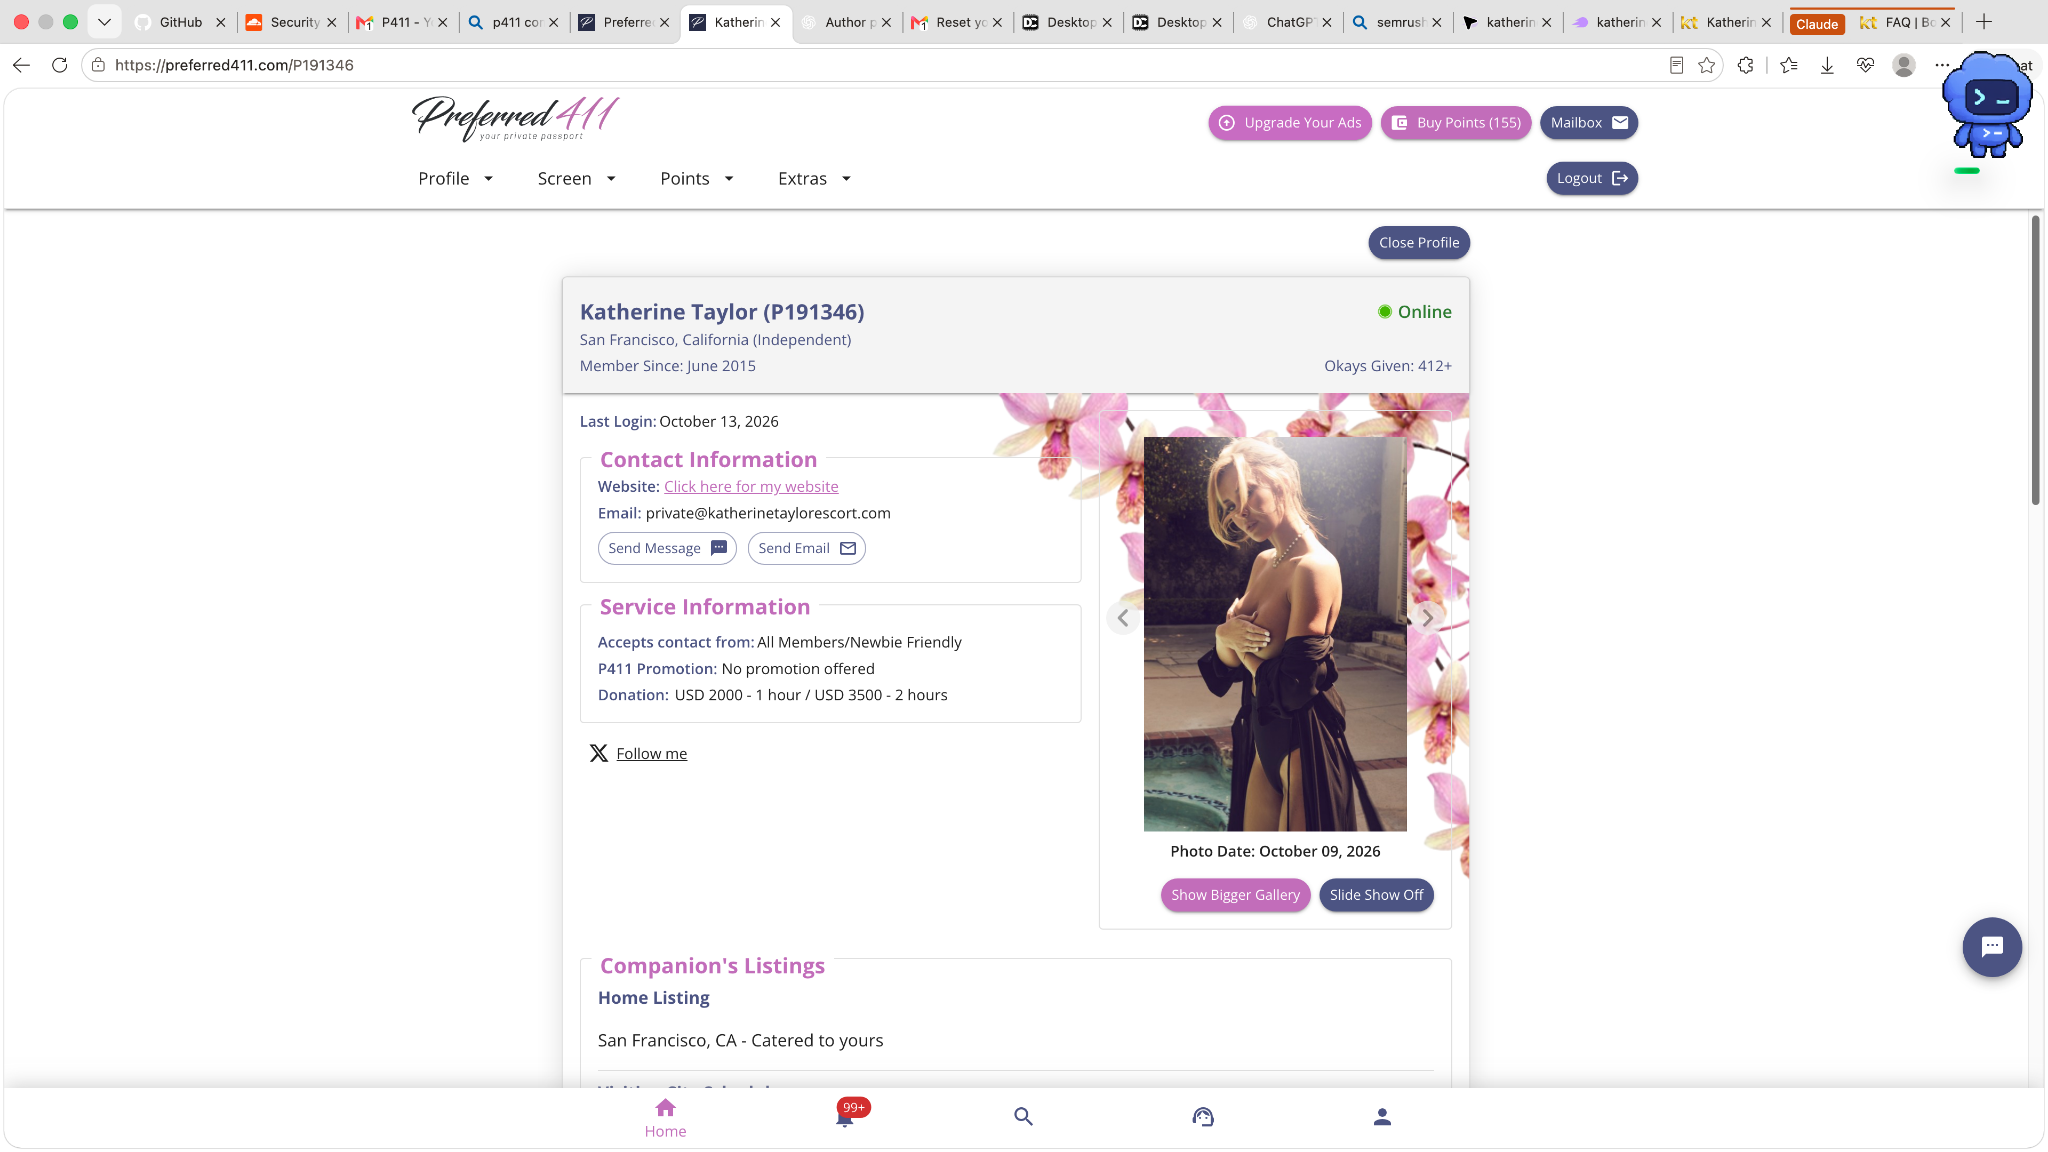Click the profile photo in gallery
Viewport: 2048px width, 1152px height.
(x=1275, y=634)
